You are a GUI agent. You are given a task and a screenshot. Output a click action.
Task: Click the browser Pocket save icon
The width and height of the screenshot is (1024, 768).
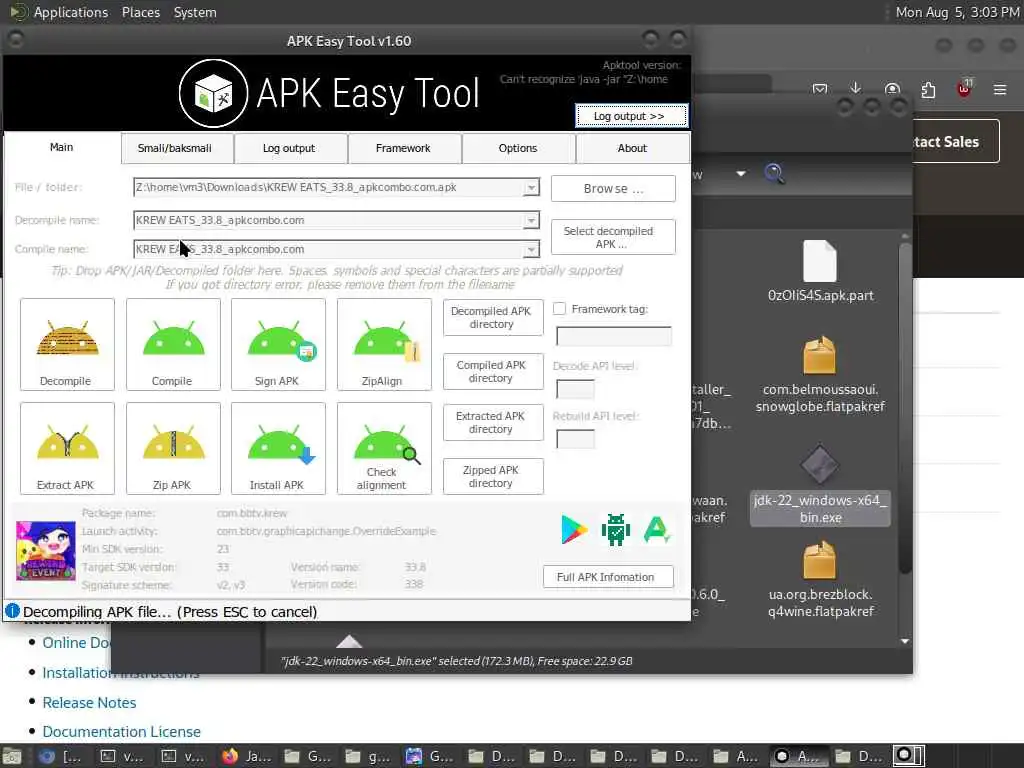point(820,89)
